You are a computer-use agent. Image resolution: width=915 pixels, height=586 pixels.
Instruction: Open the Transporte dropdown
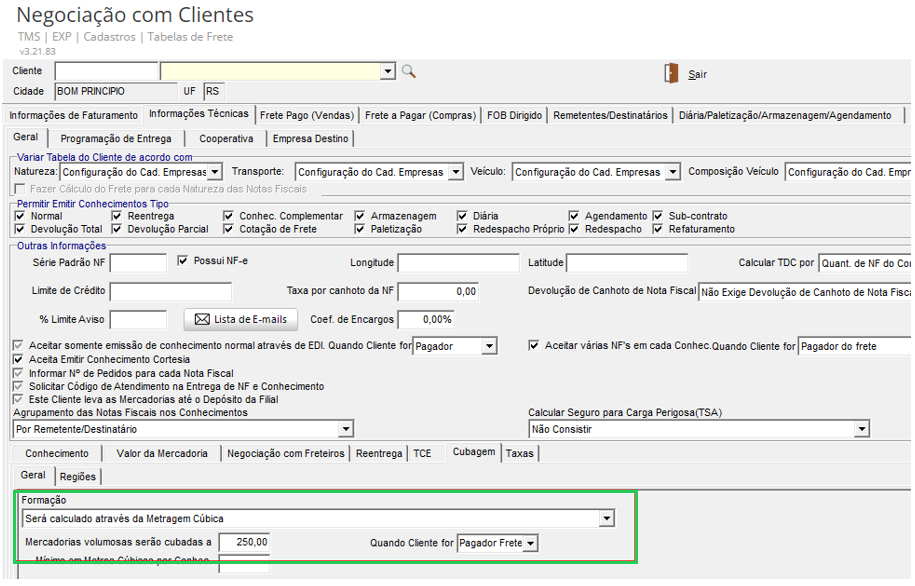(x=456, y=172)
